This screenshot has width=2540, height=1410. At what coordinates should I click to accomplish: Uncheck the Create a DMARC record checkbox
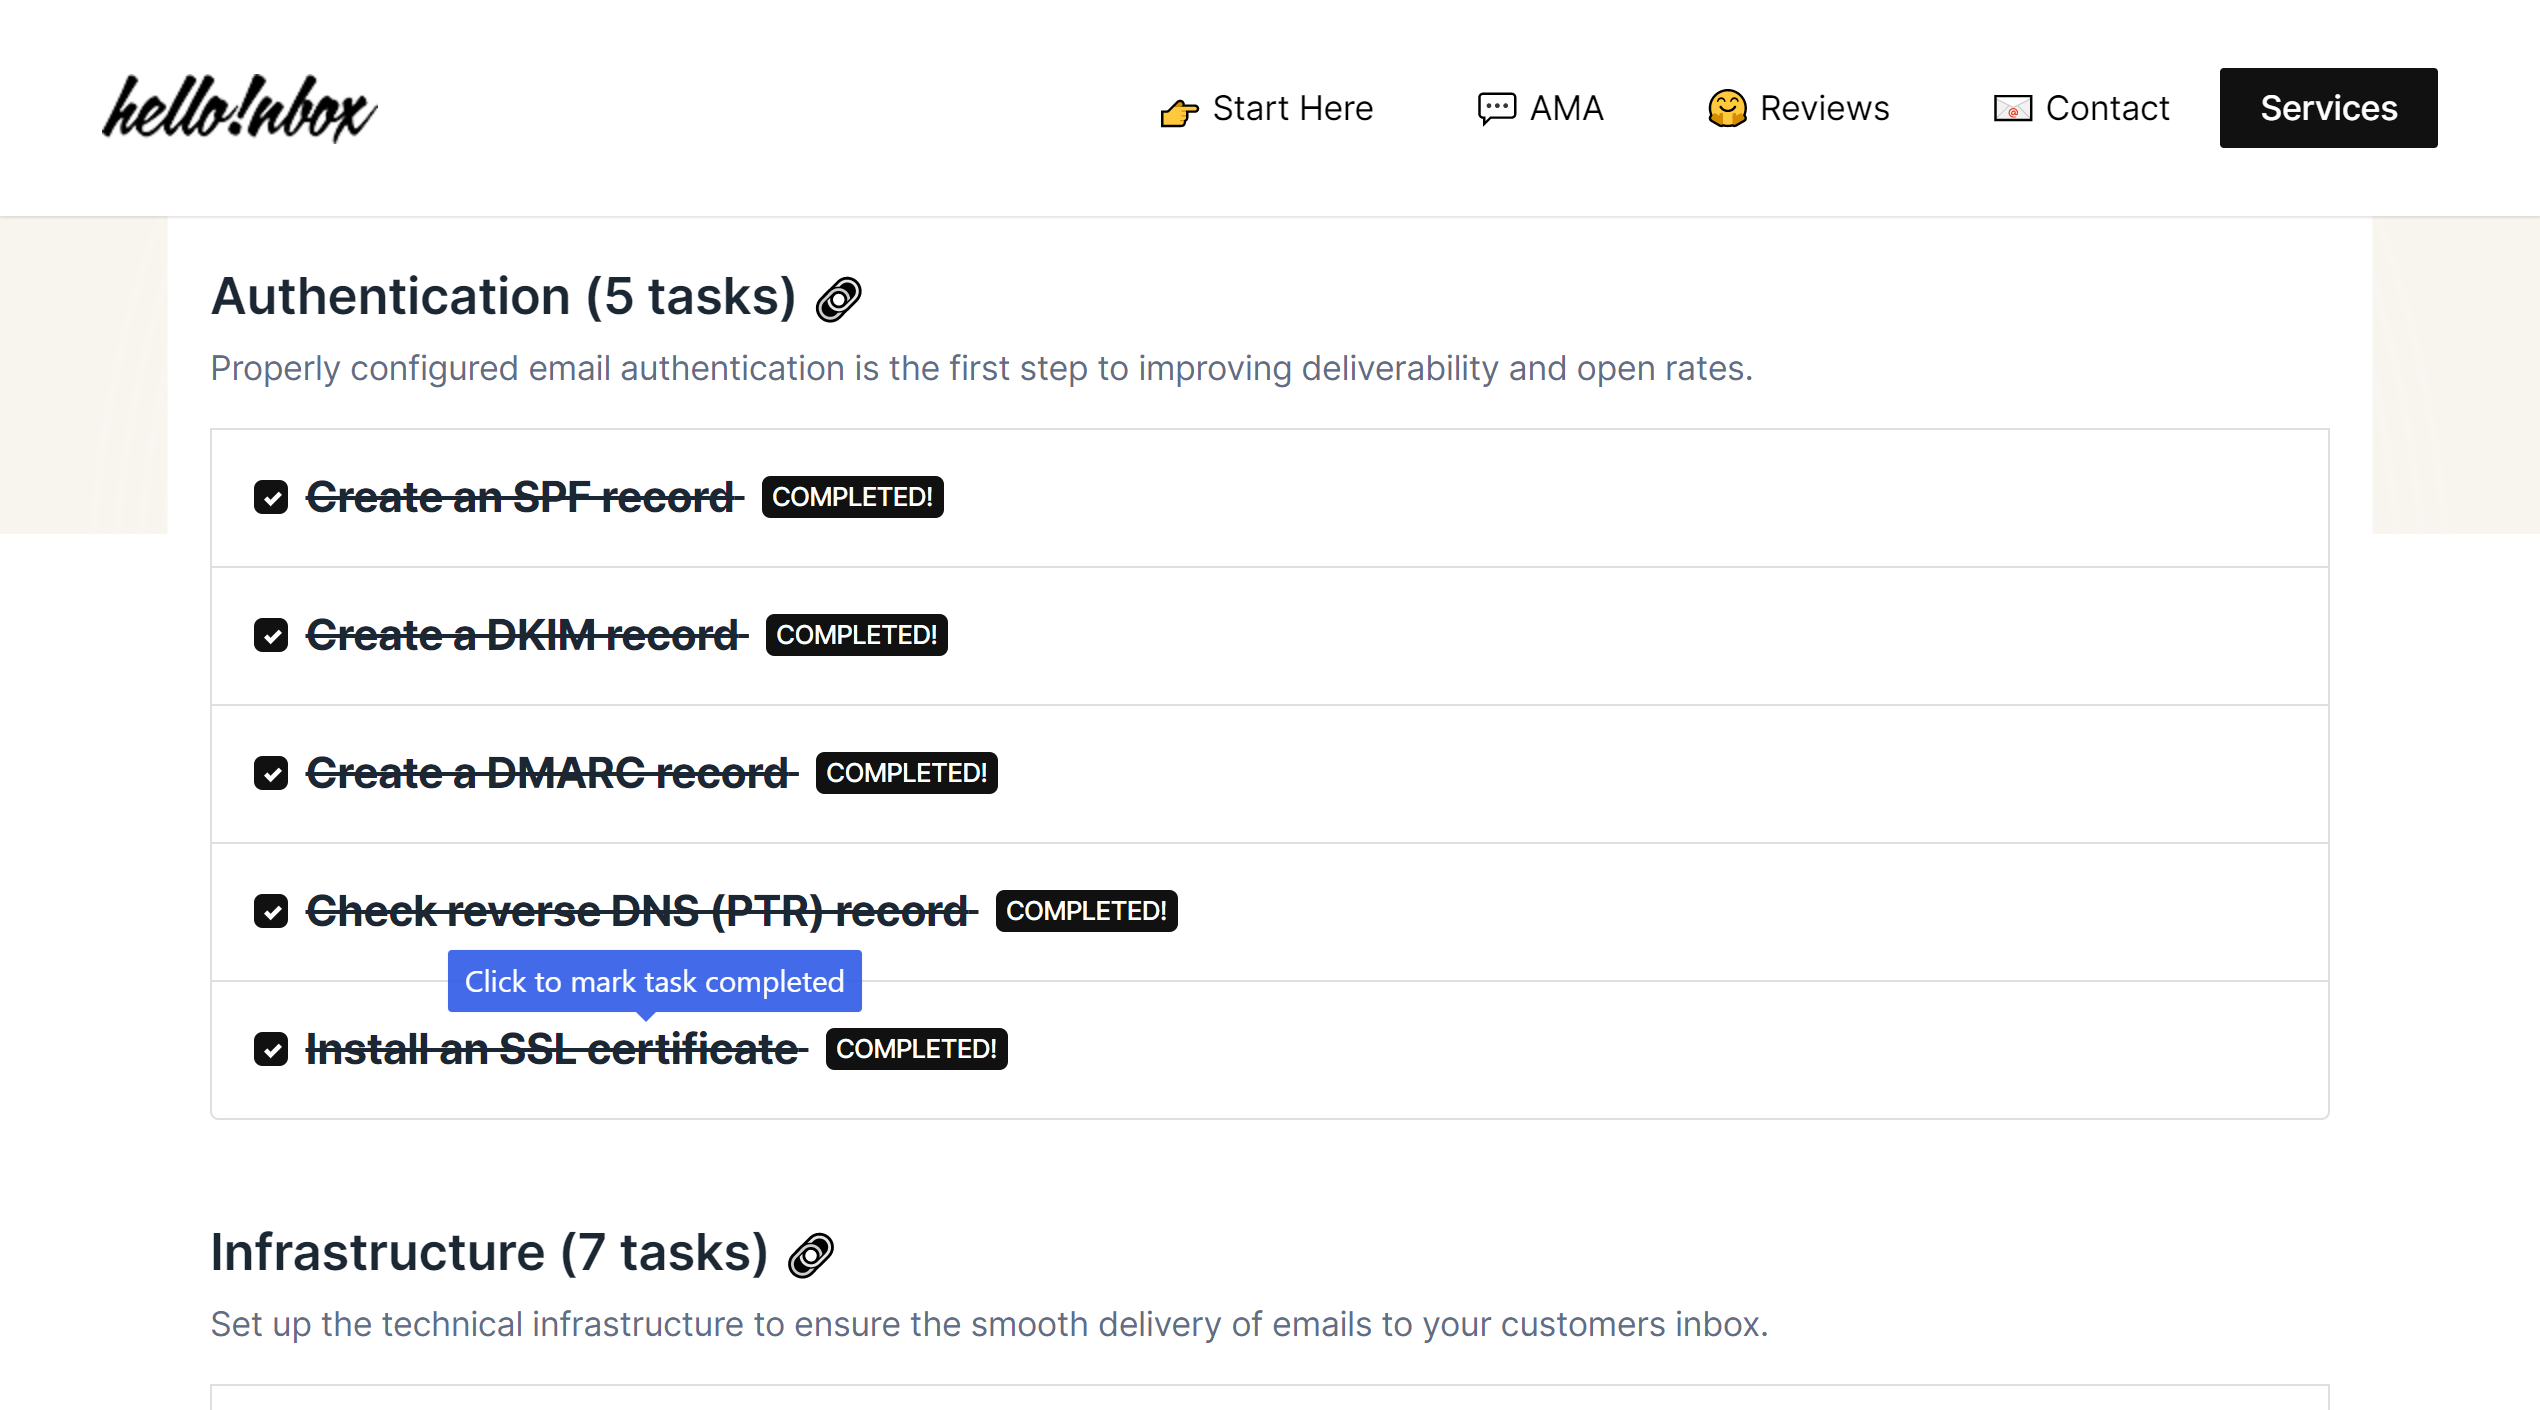[271, 773]
